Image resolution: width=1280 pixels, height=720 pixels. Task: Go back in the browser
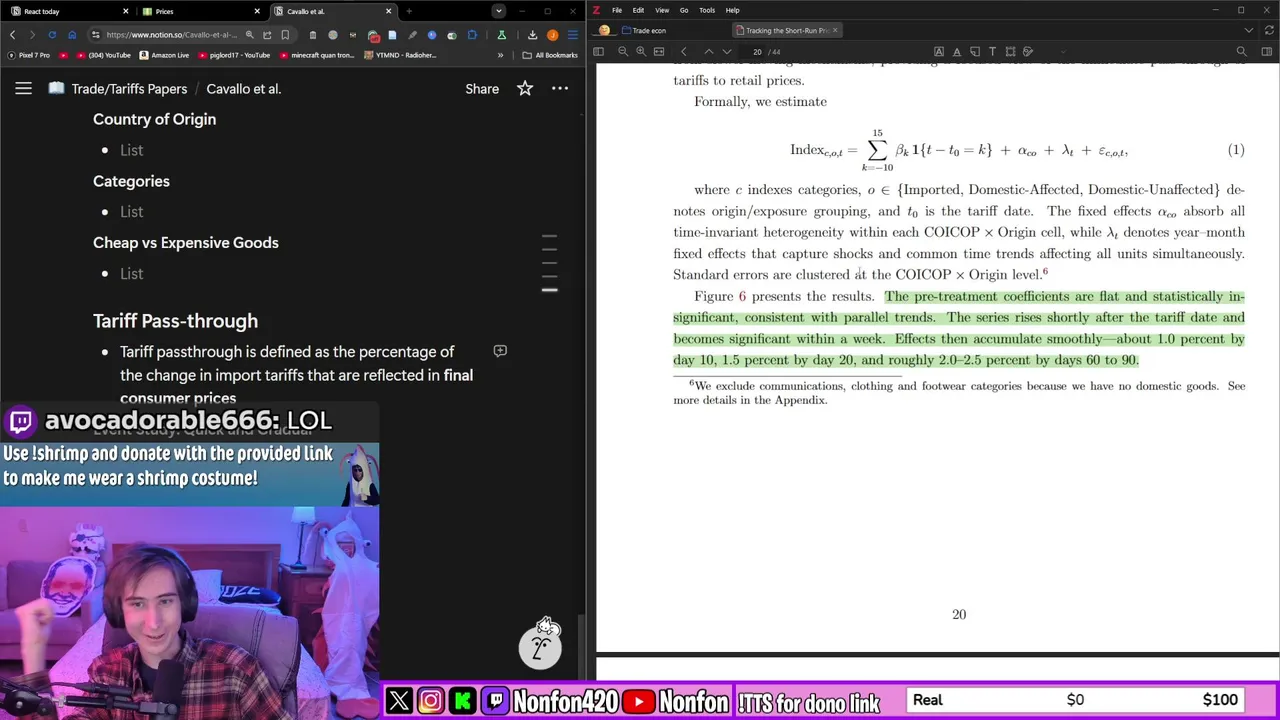point(13,35)
